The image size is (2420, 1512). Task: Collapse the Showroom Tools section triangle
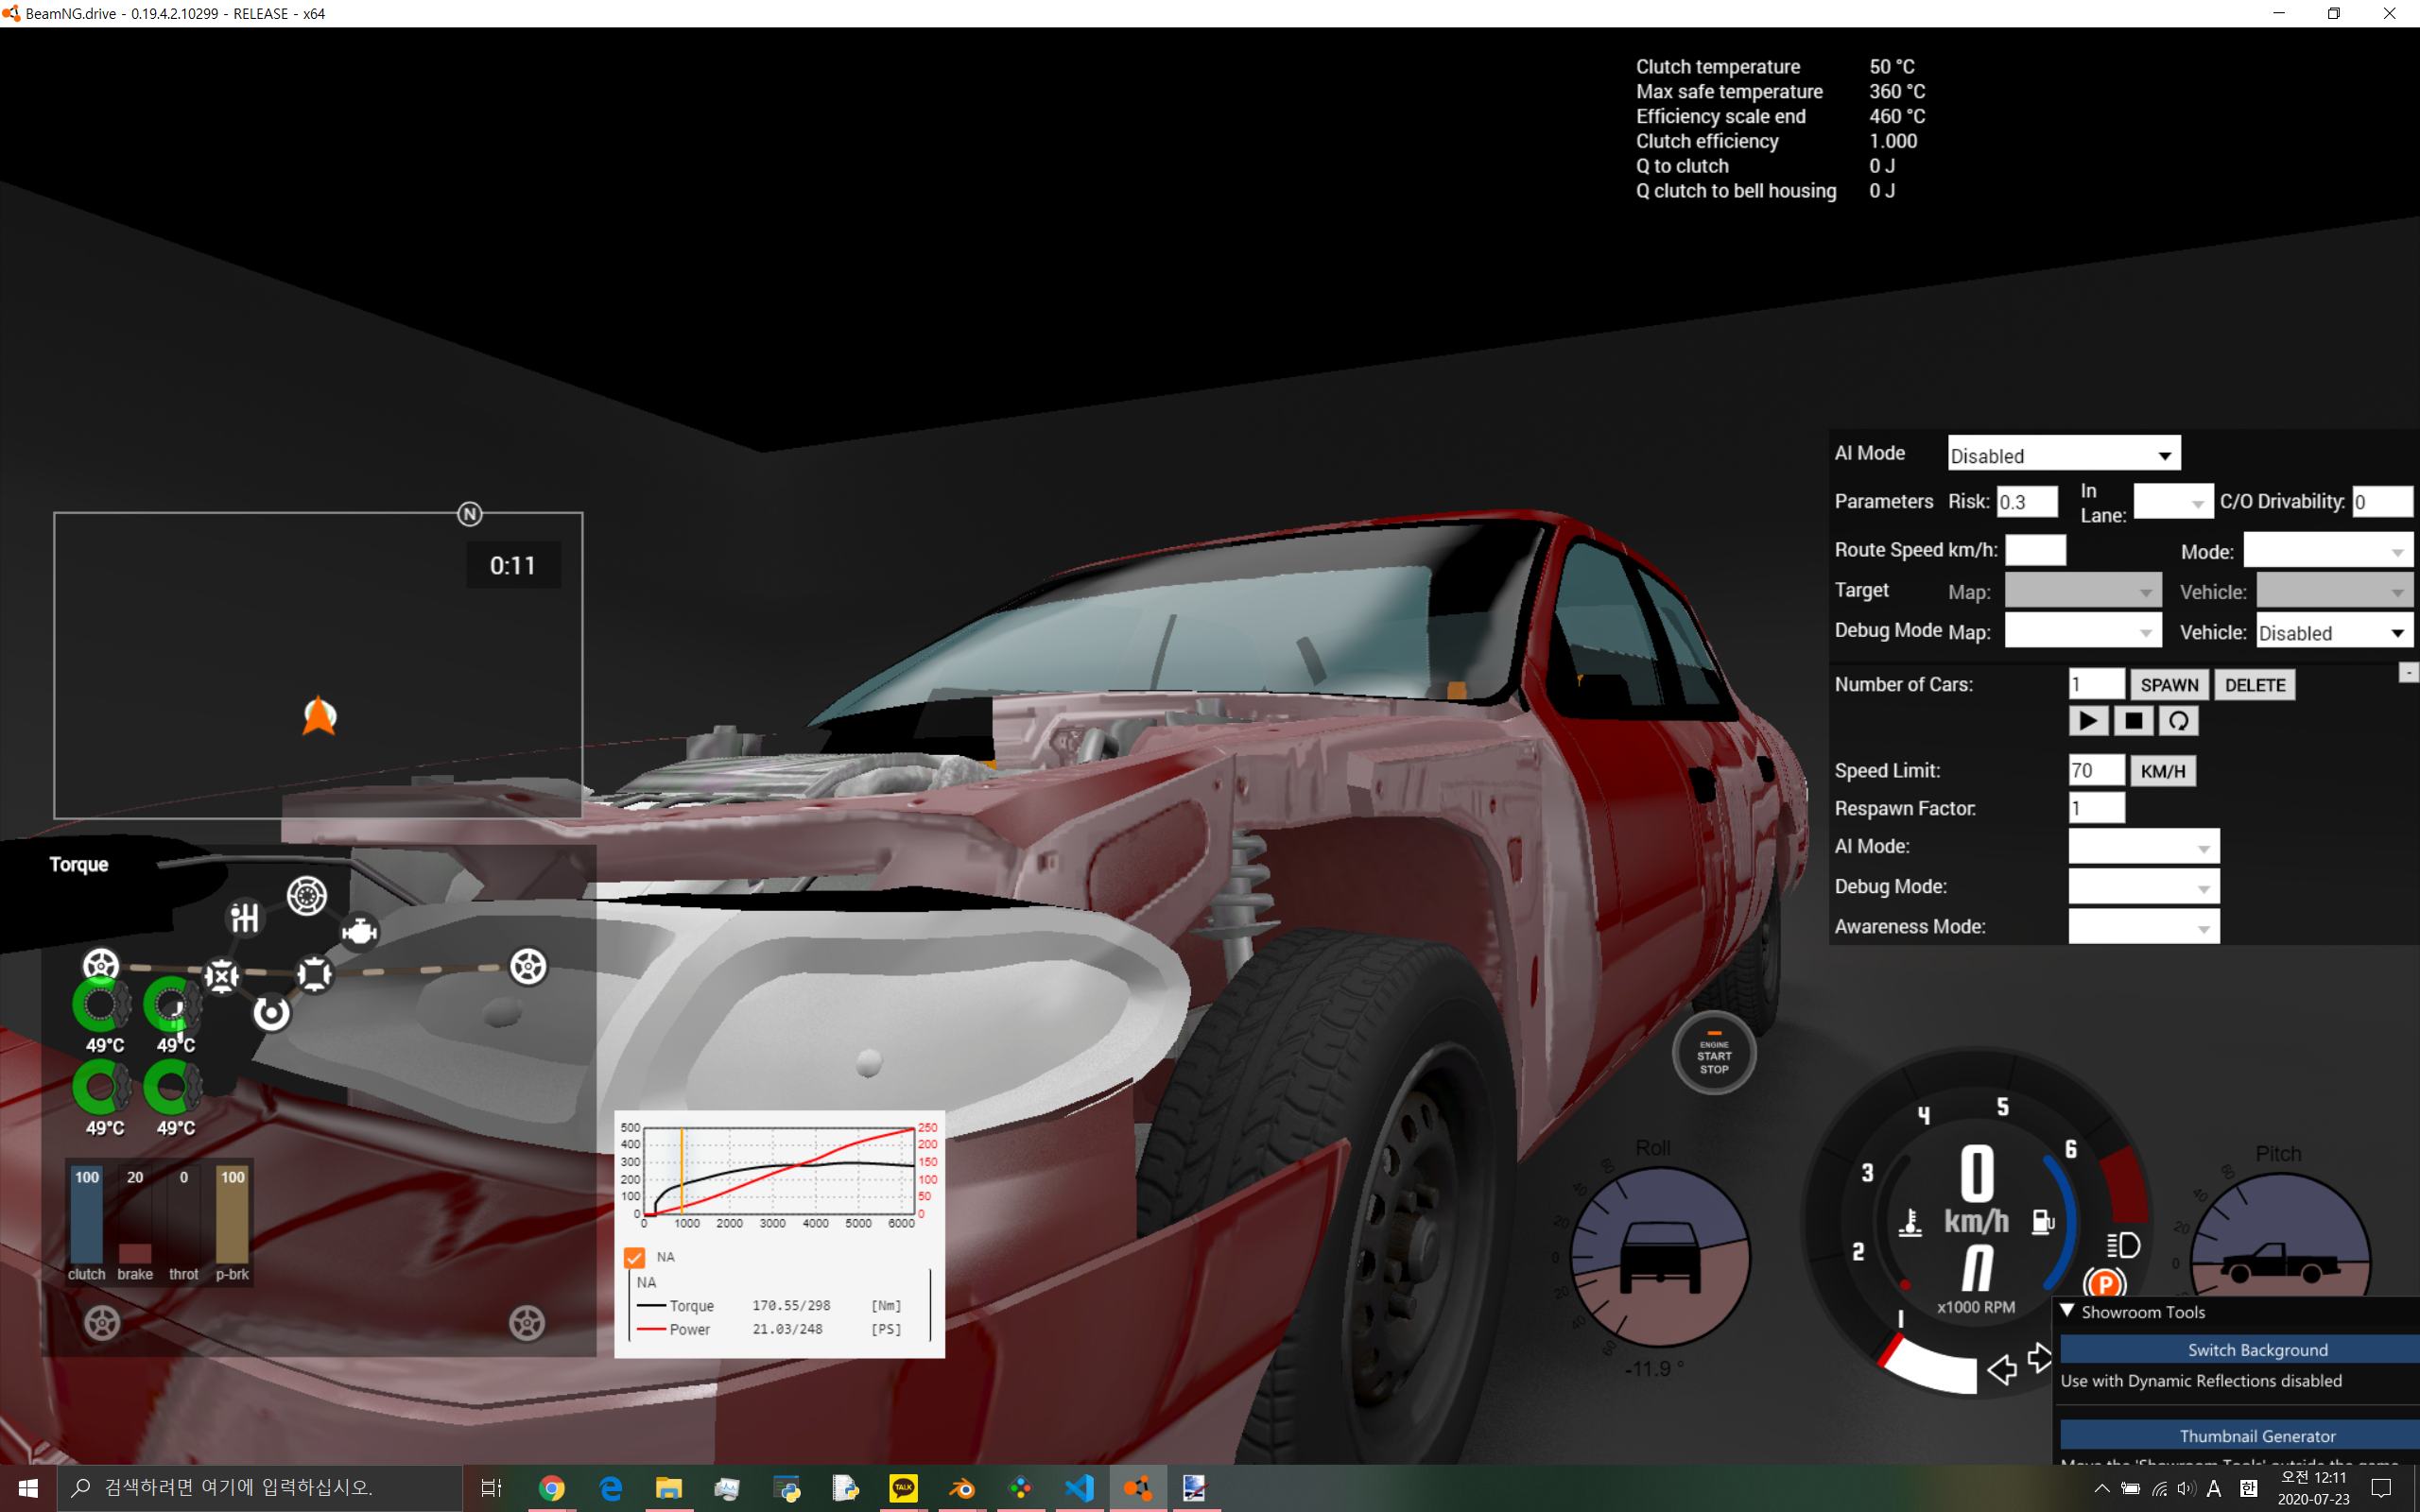pos(2066,1311)
